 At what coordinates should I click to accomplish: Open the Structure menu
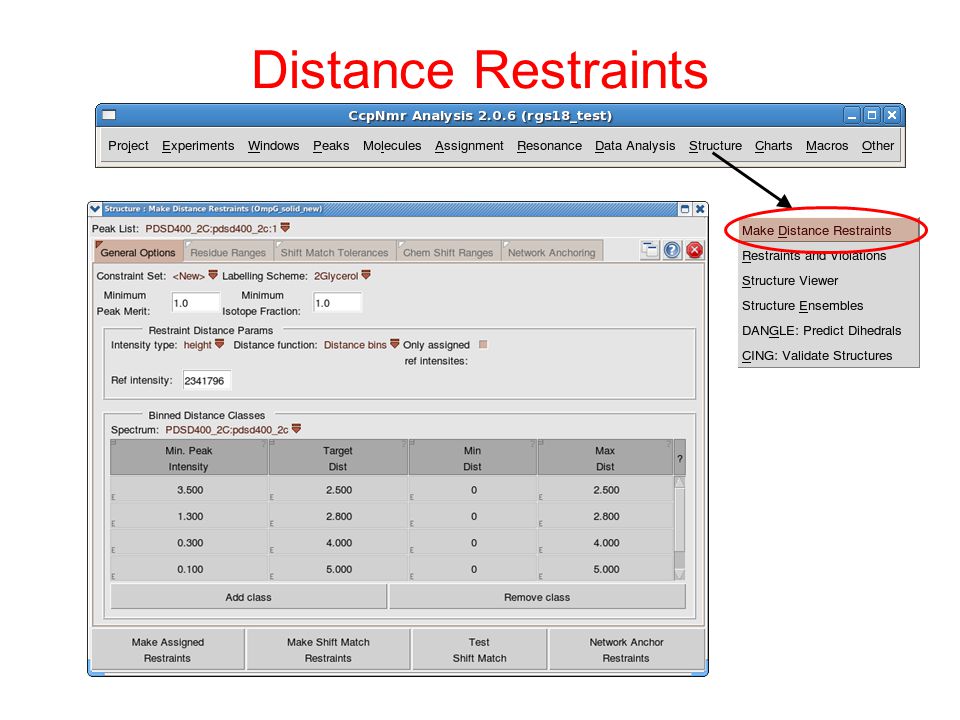pyautogui.click(x=715, y=146)
